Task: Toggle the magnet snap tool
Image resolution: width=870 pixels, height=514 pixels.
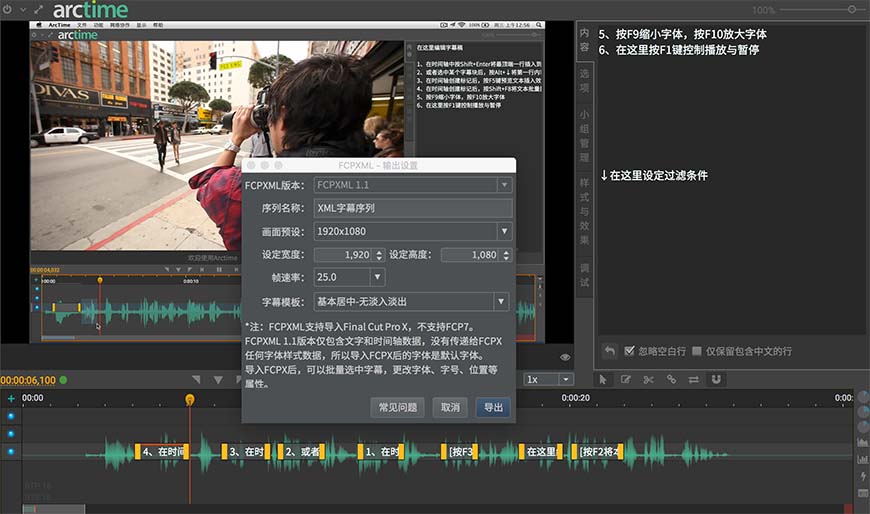Action: (716, 380)
